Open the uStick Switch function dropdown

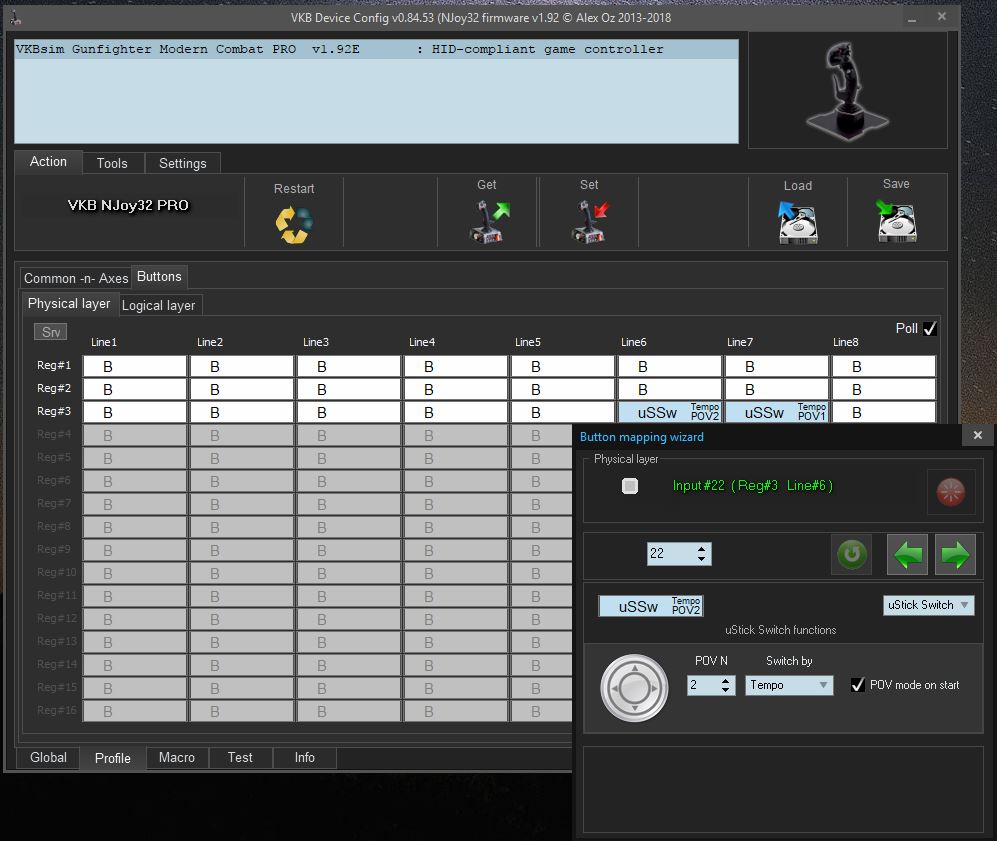928,605
